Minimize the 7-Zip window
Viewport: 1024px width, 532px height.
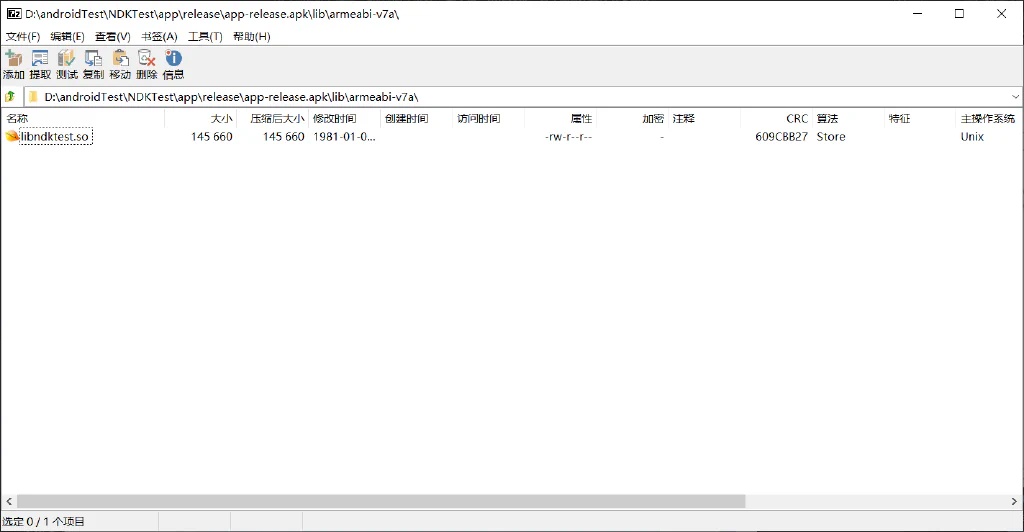tap(918, 14)
